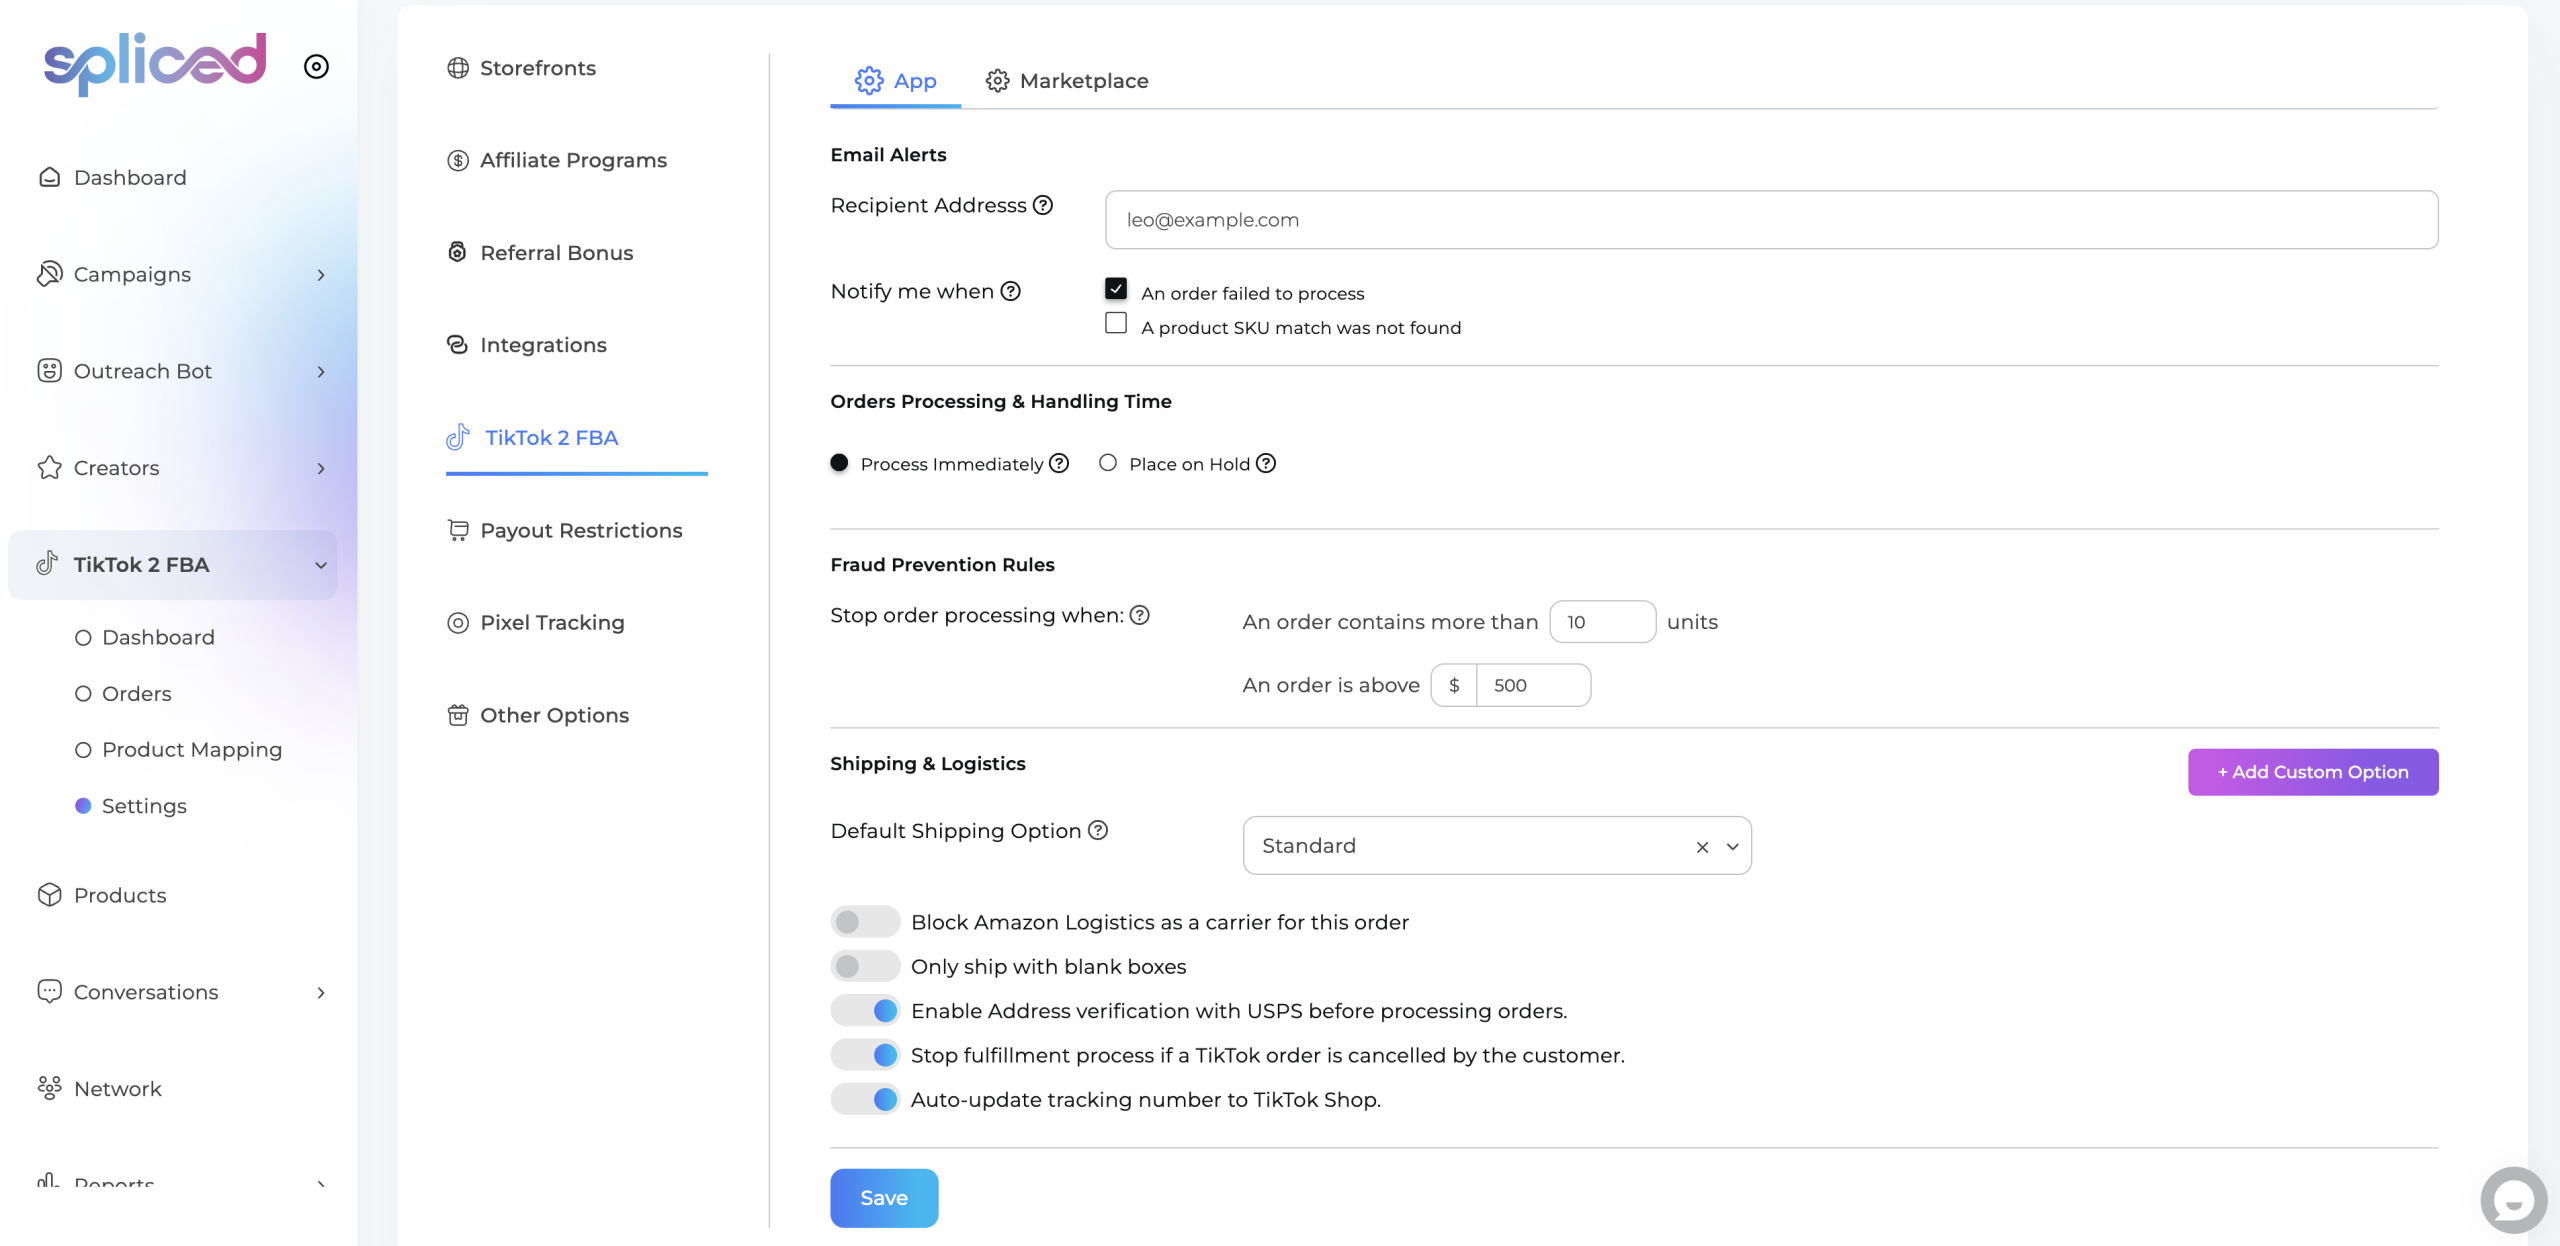Clear the Standard shipping selection
The width and height of the screenshot is (2560, 1246).
[1702, 847]
